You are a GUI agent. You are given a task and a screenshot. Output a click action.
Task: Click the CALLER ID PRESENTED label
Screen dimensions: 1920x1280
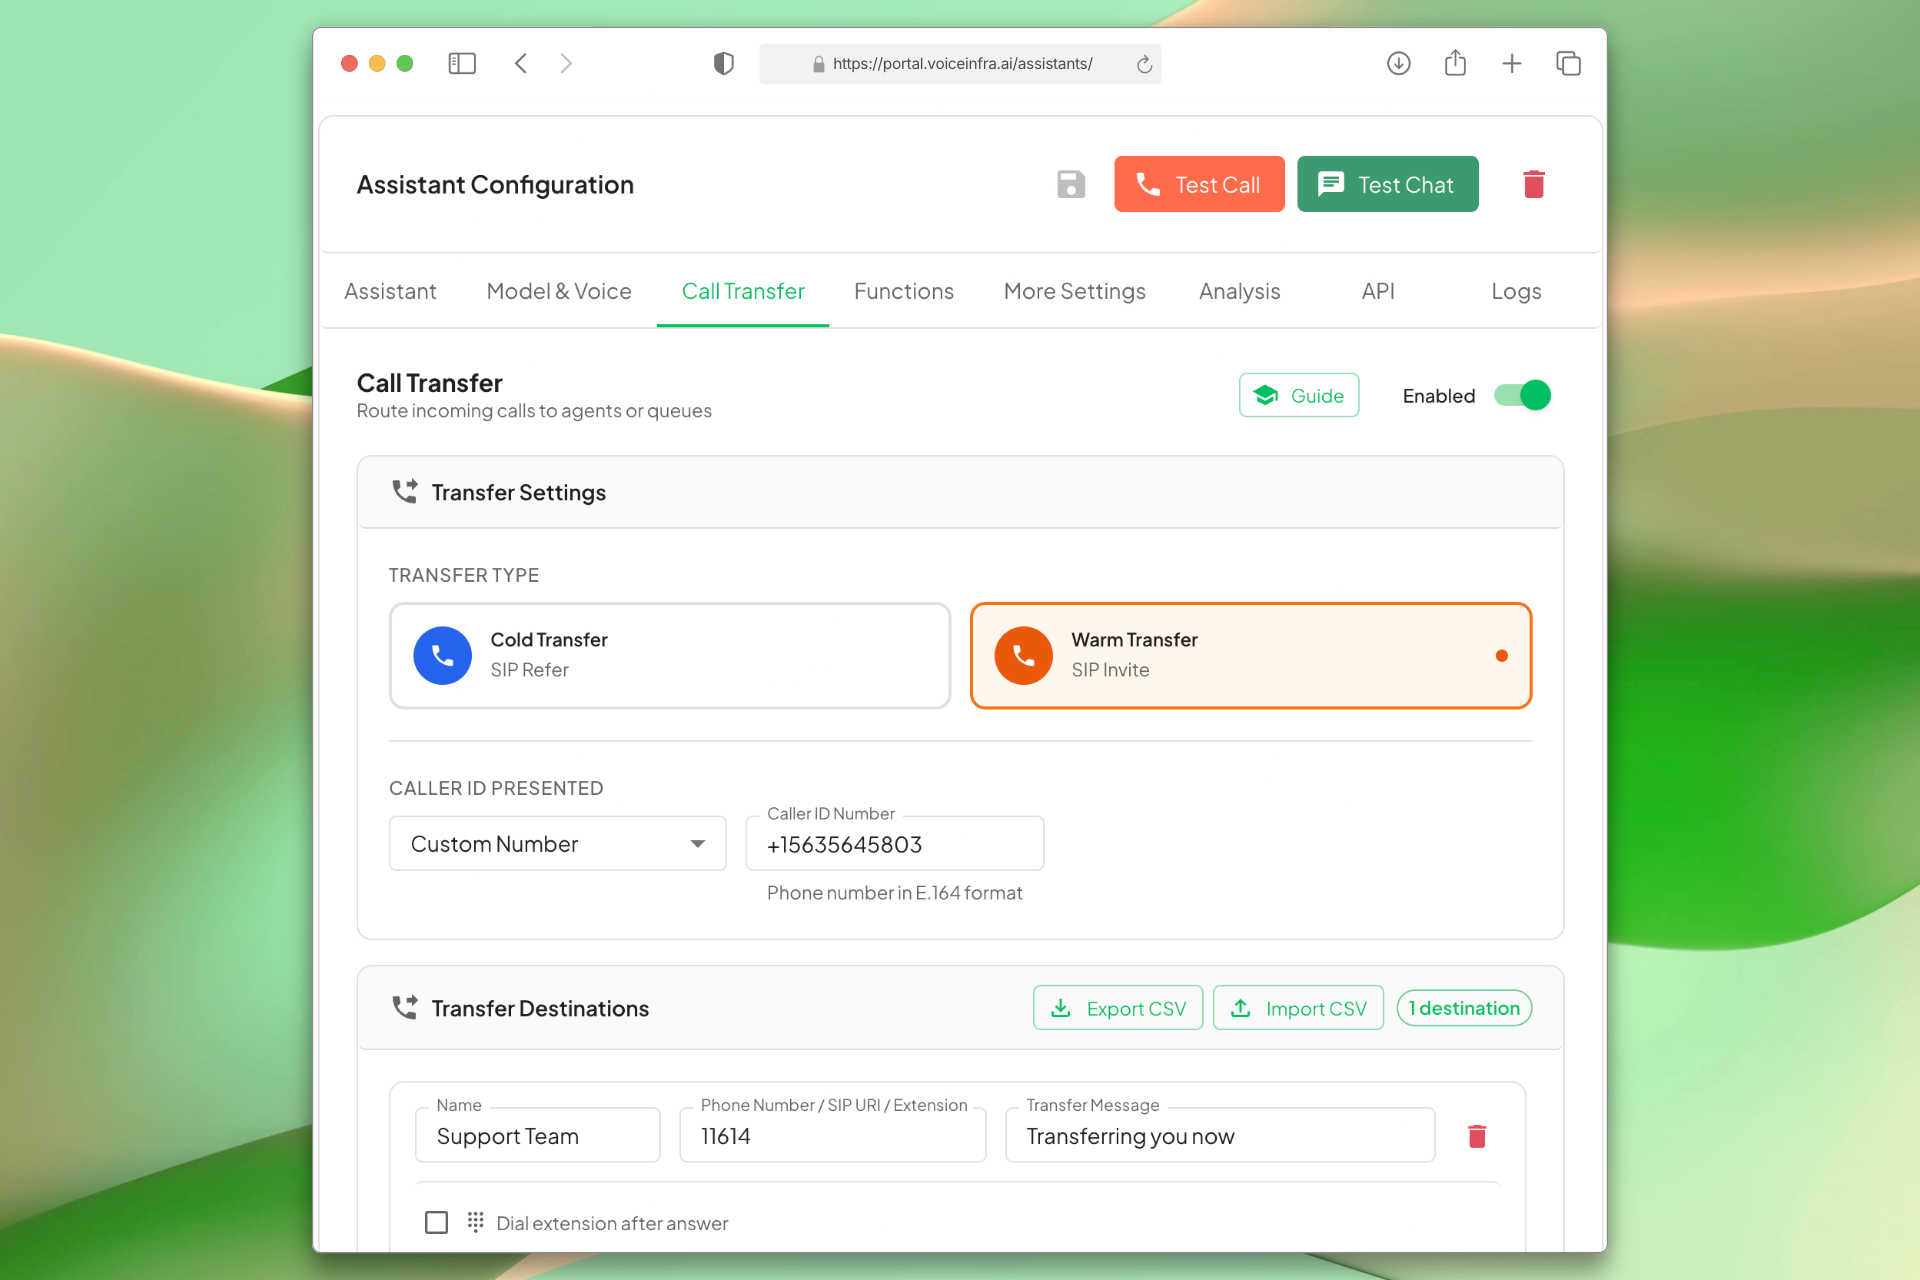(496, 788)
